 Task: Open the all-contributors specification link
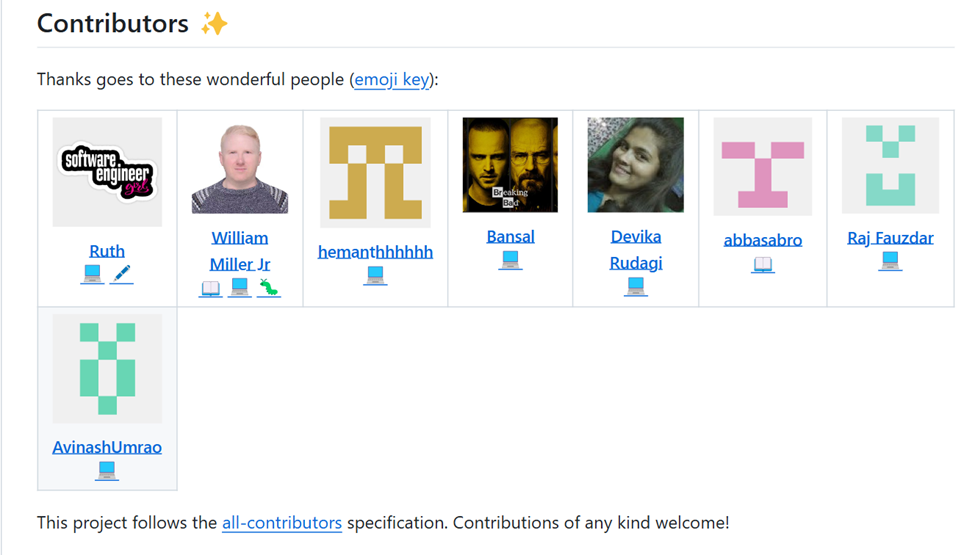click(282, 523)
